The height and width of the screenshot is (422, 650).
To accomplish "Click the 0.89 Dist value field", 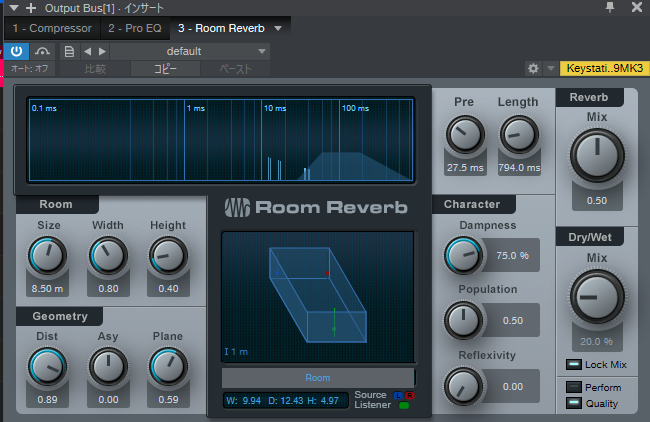I will (47, 400).
